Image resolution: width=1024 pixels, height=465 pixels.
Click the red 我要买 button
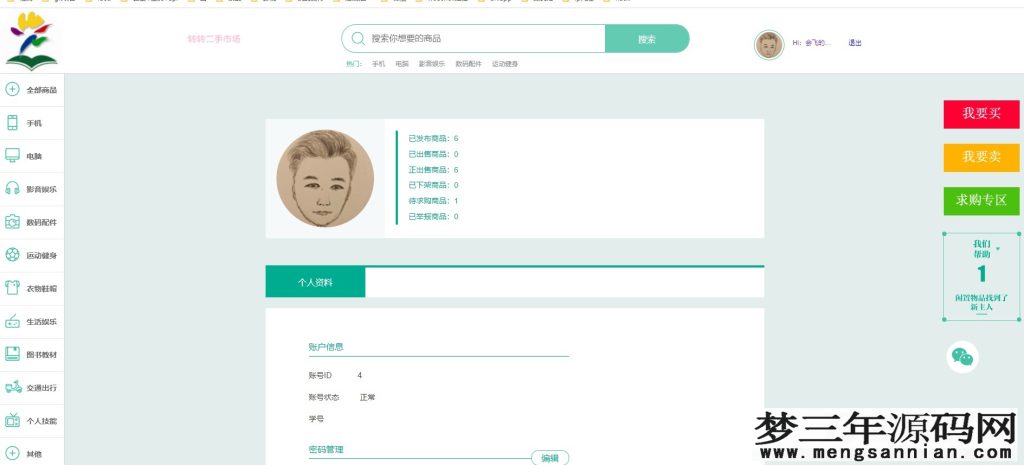point(981,114)
